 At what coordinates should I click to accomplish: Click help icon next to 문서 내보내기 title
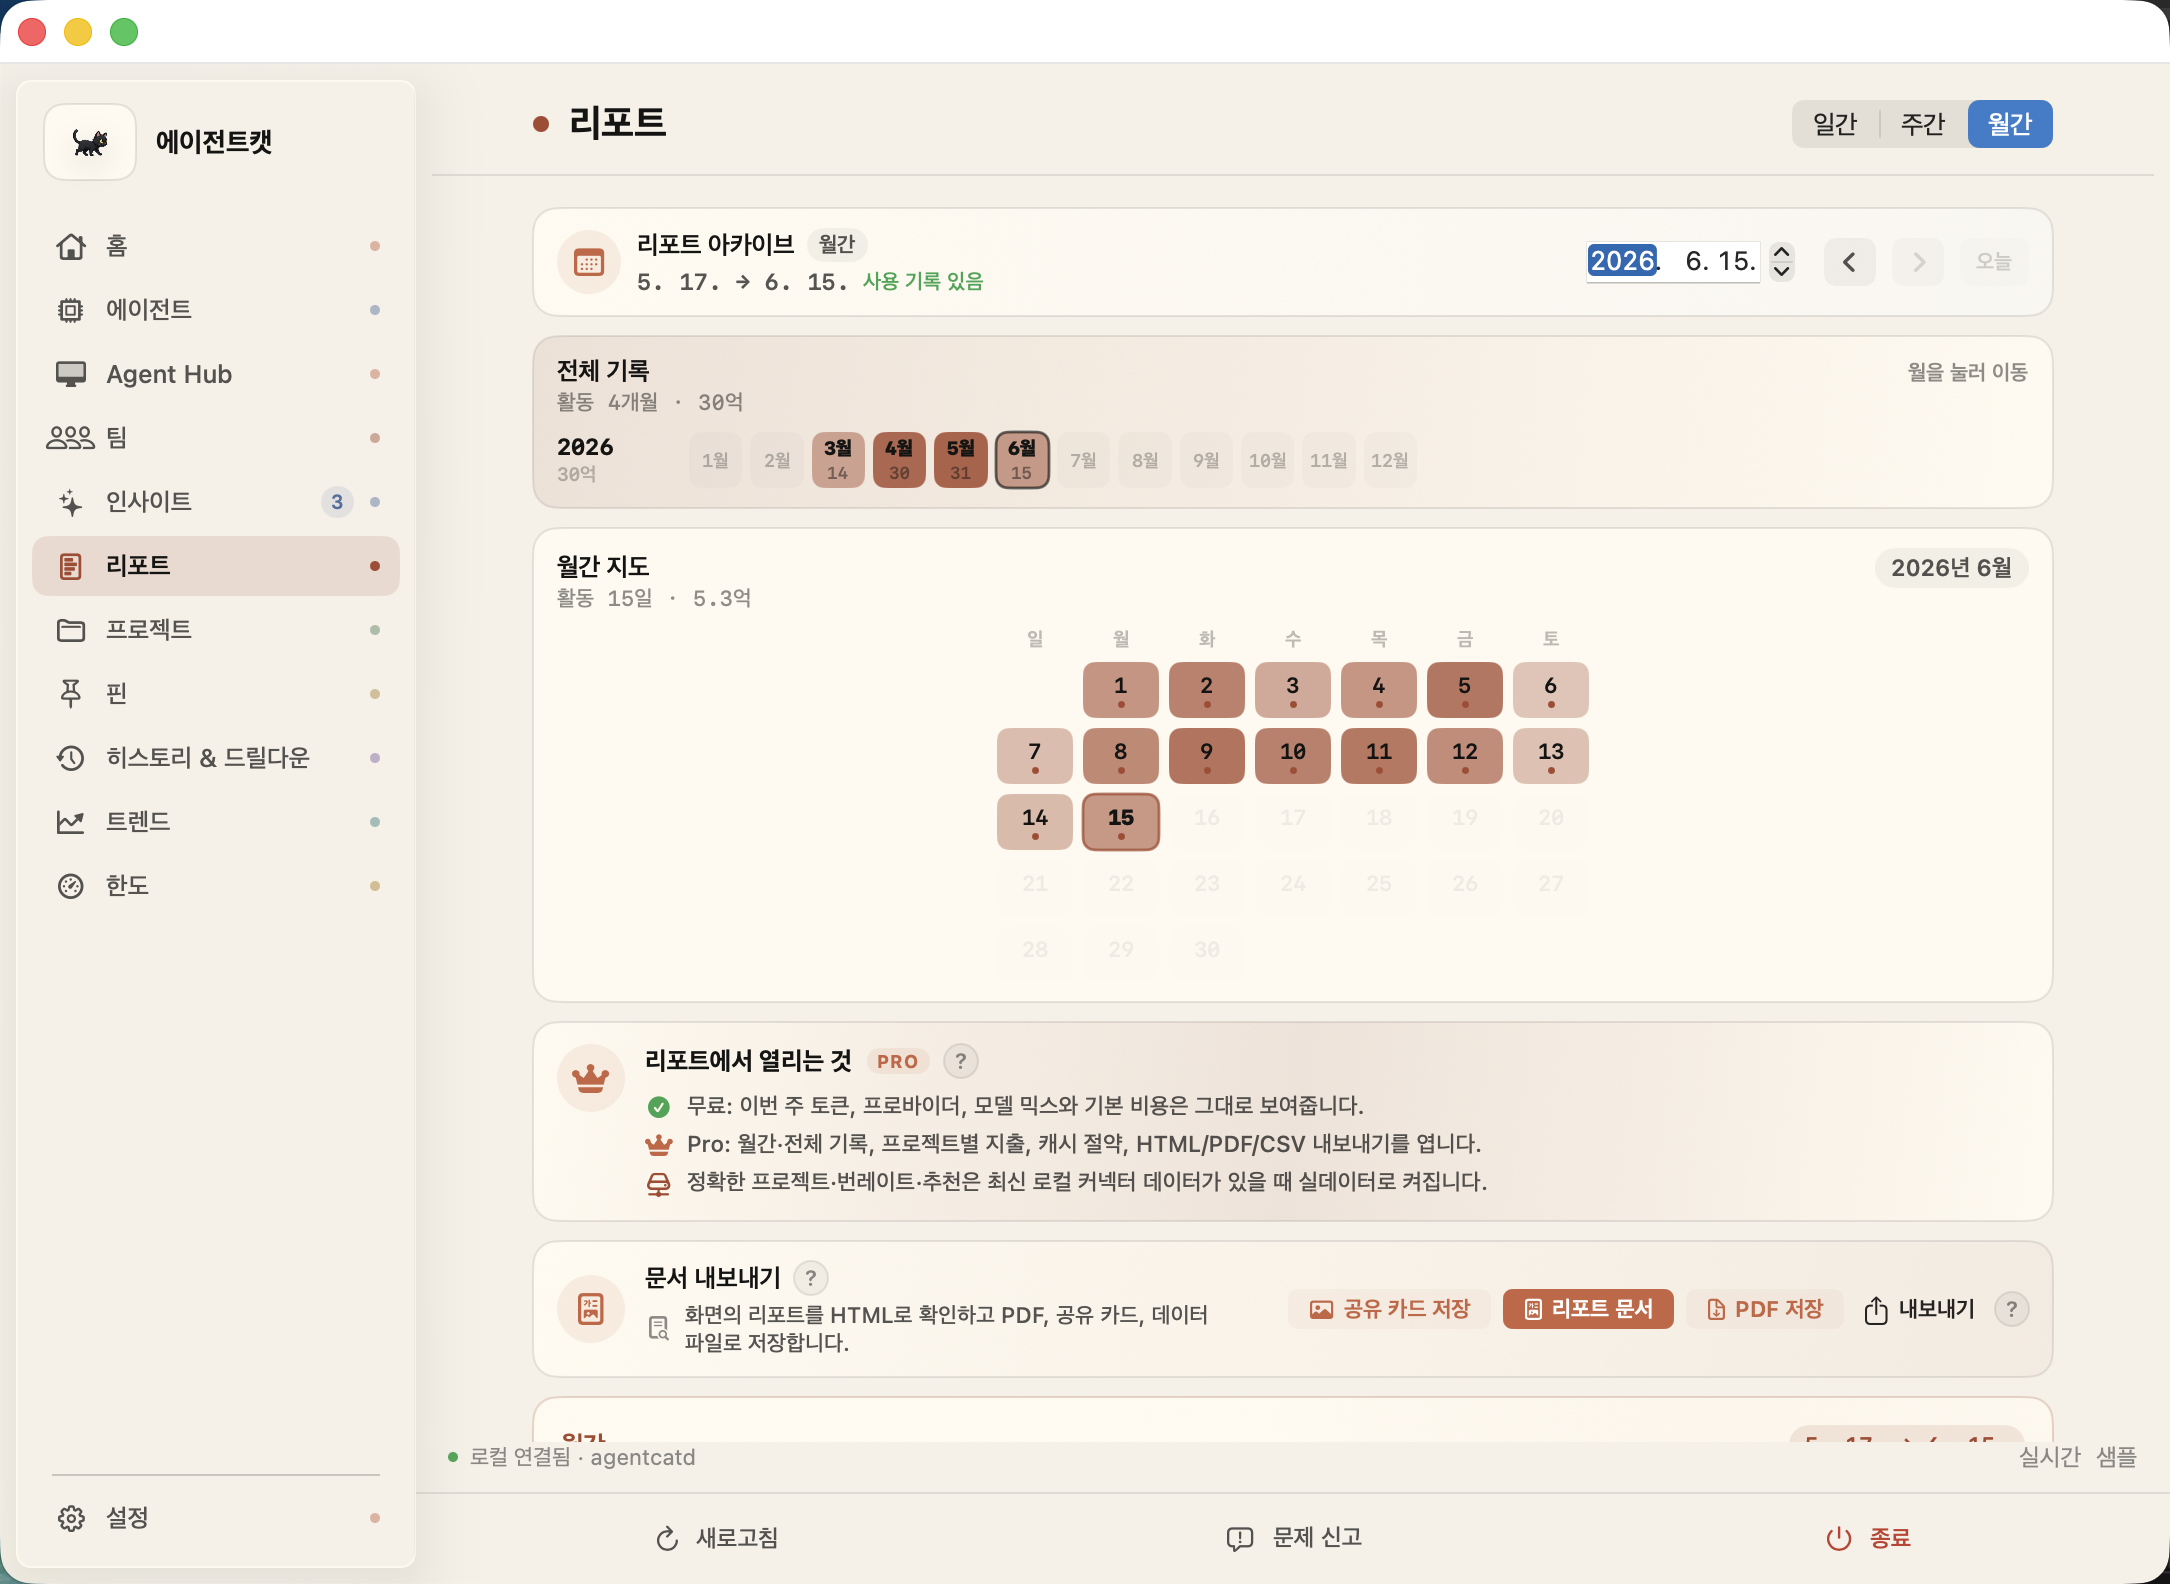811,1278
